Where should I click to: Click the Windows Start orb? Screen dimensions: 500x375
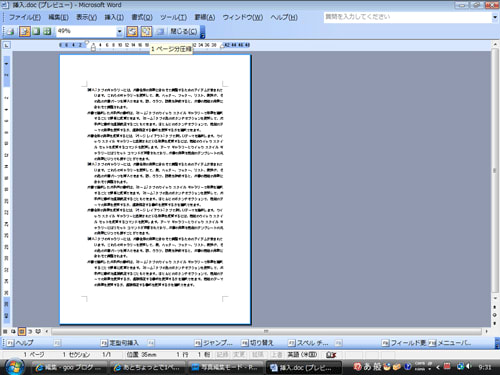point(14,367)
